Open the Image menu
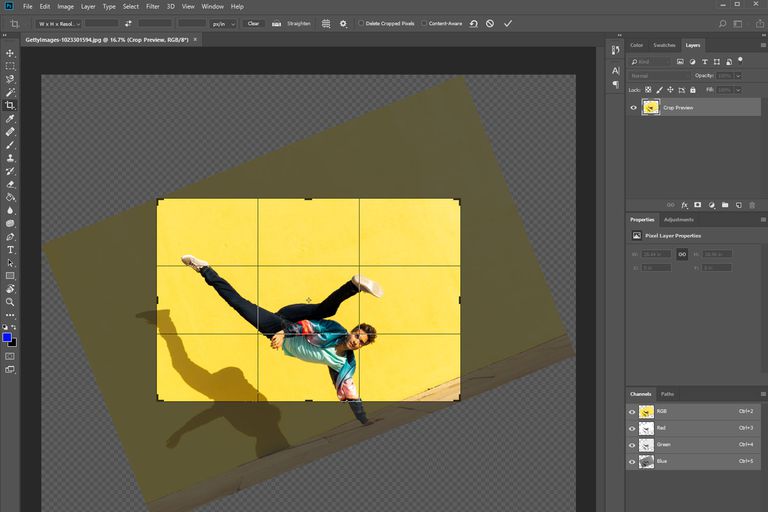This screenshot has width=768, height=512. (x=65, y=6)
